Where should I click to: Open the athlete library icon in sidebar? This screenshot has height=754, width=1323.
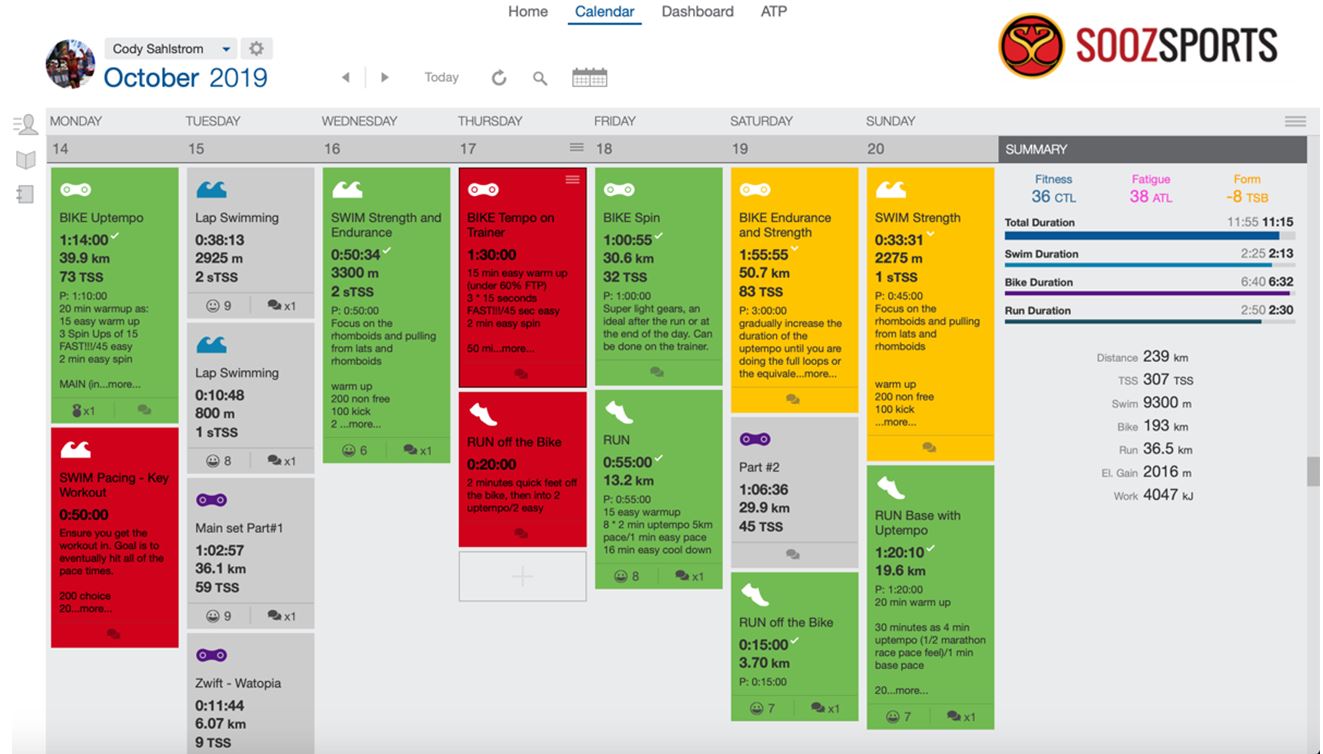(x=26, y=125)
